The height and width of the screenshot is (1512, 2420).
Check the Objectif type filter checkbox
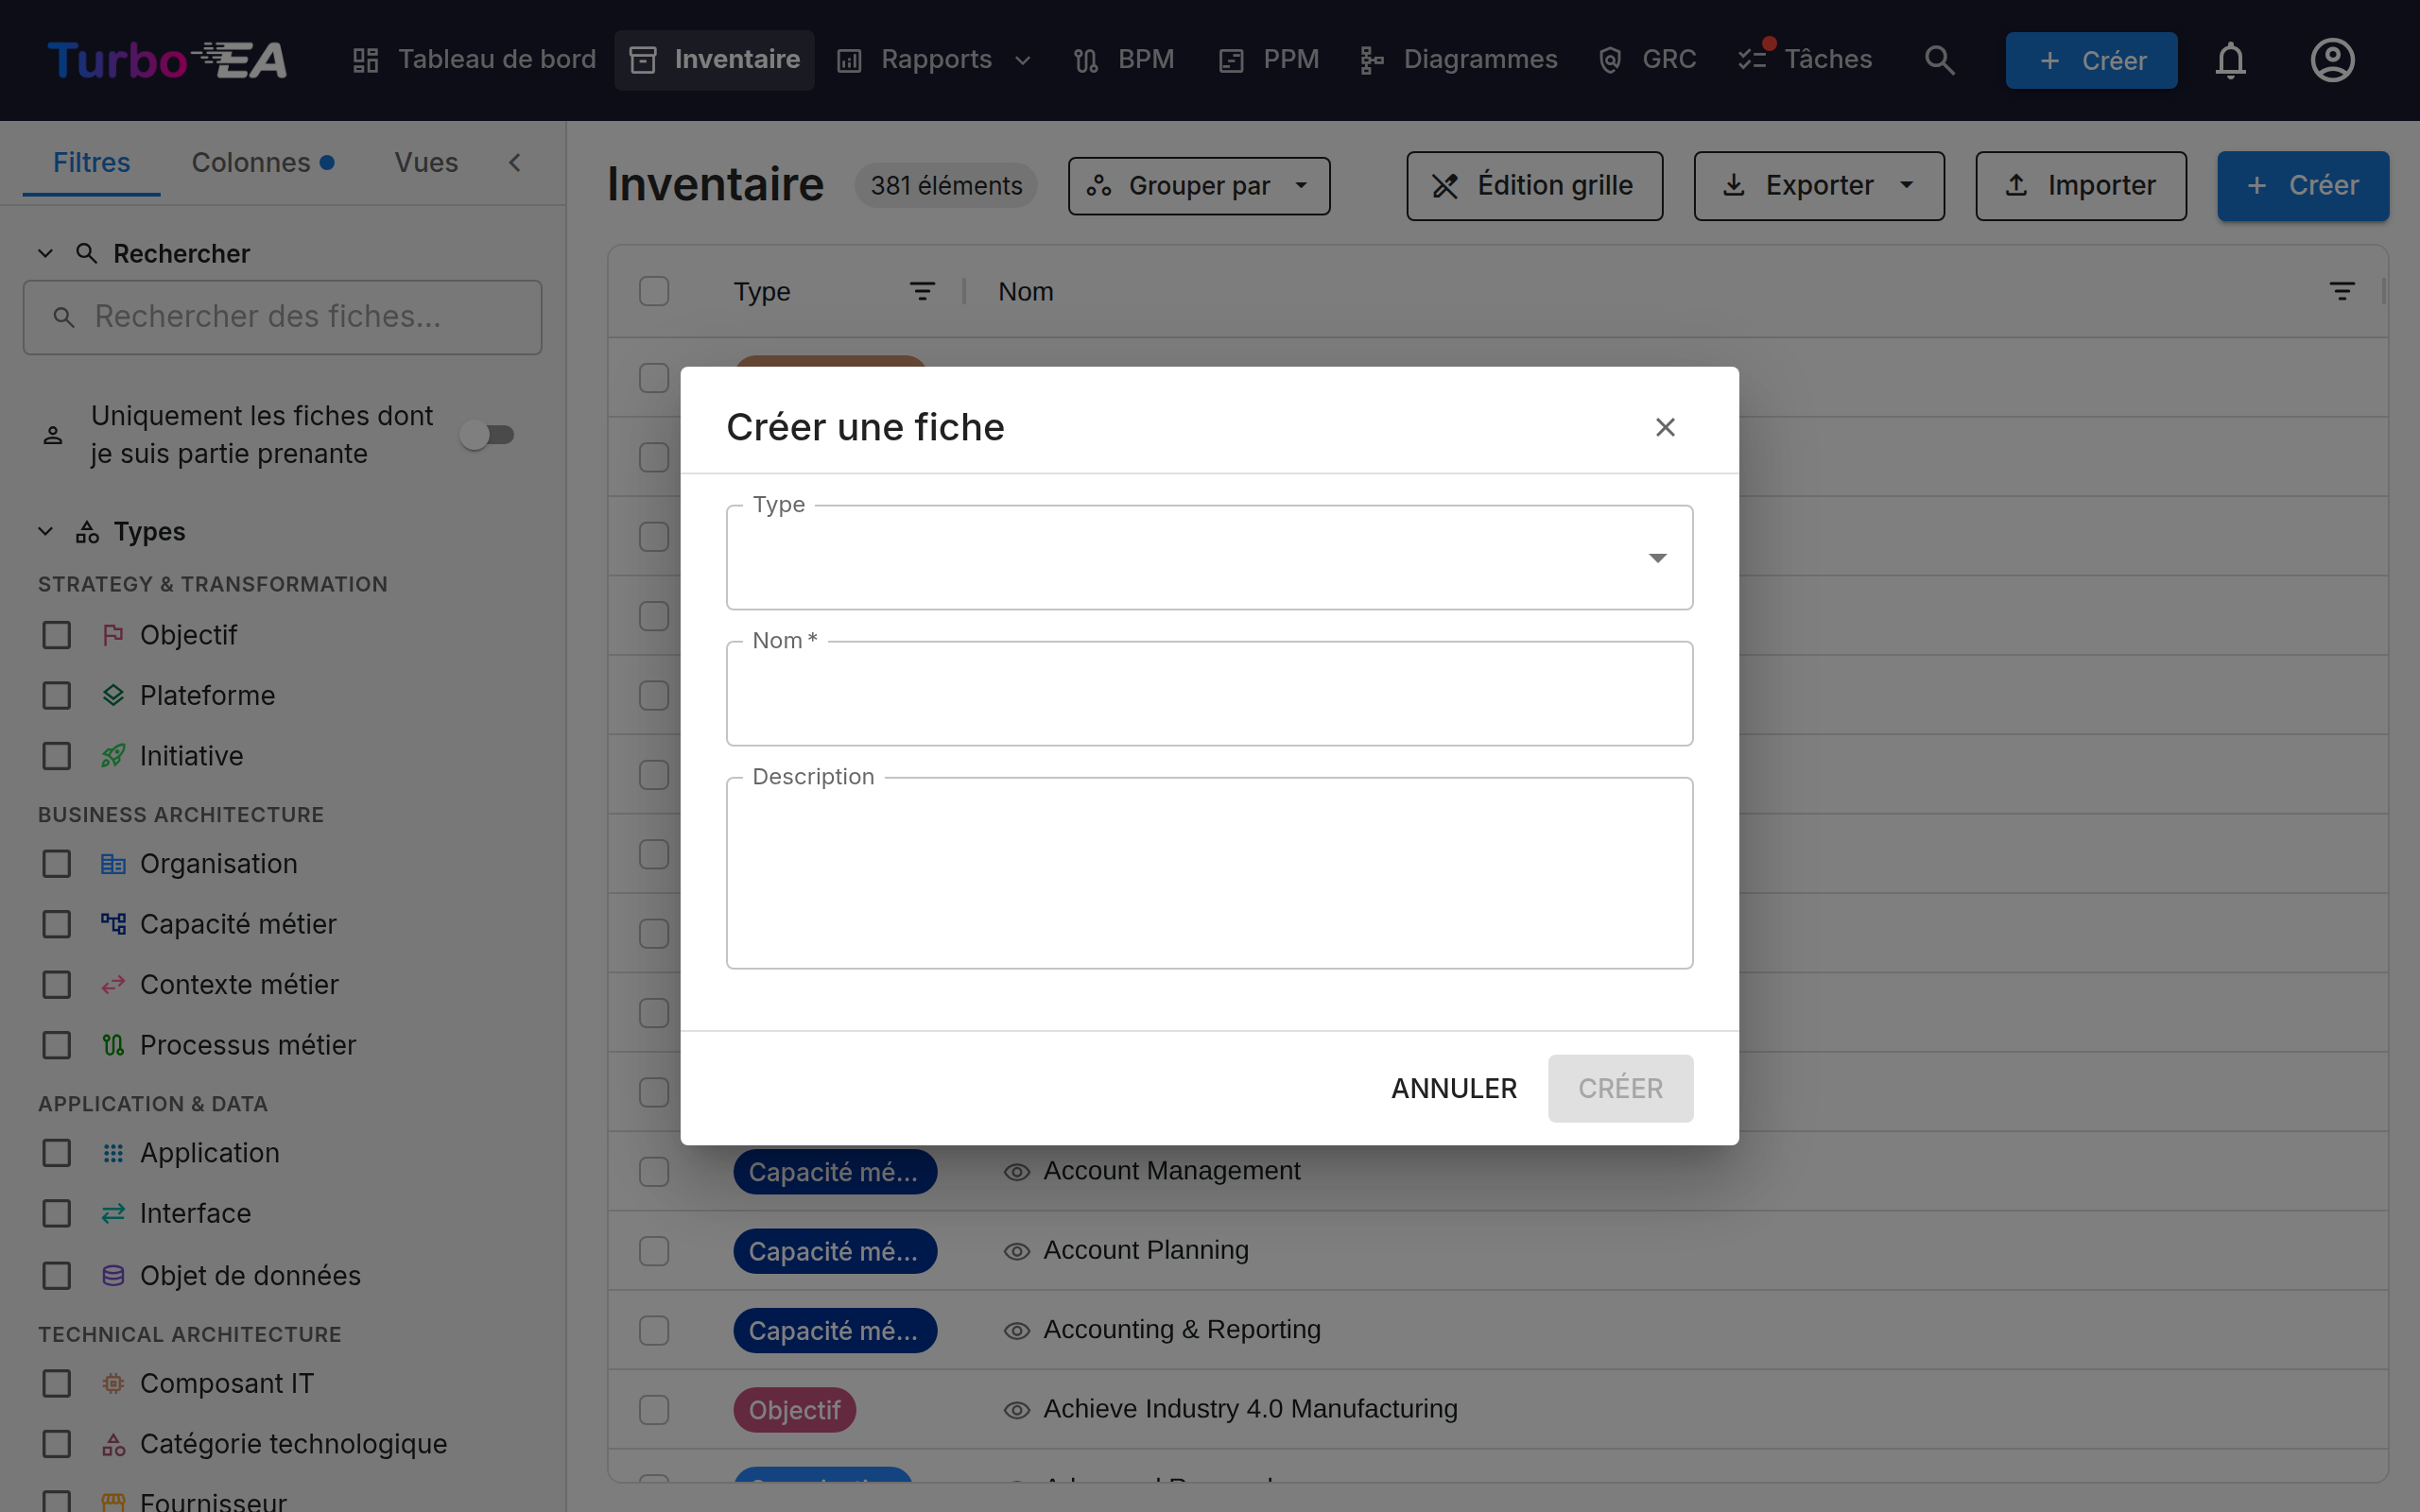[x=57, y=635]
